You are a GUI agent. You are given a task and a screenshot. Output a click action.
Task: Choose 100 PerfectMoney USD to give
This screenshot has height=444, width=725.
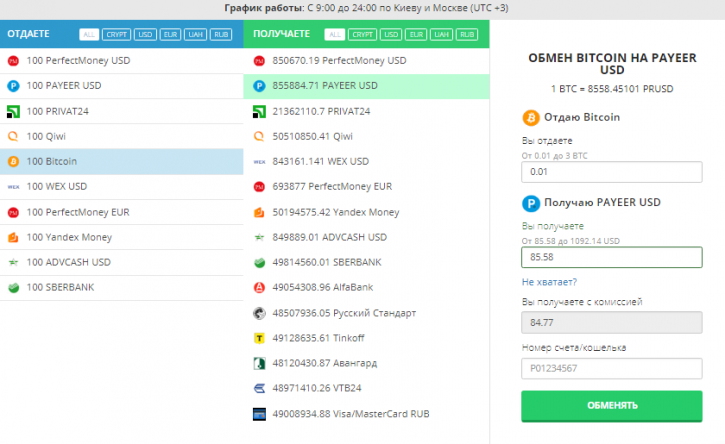pyautogui.click(x=122, y=61)
